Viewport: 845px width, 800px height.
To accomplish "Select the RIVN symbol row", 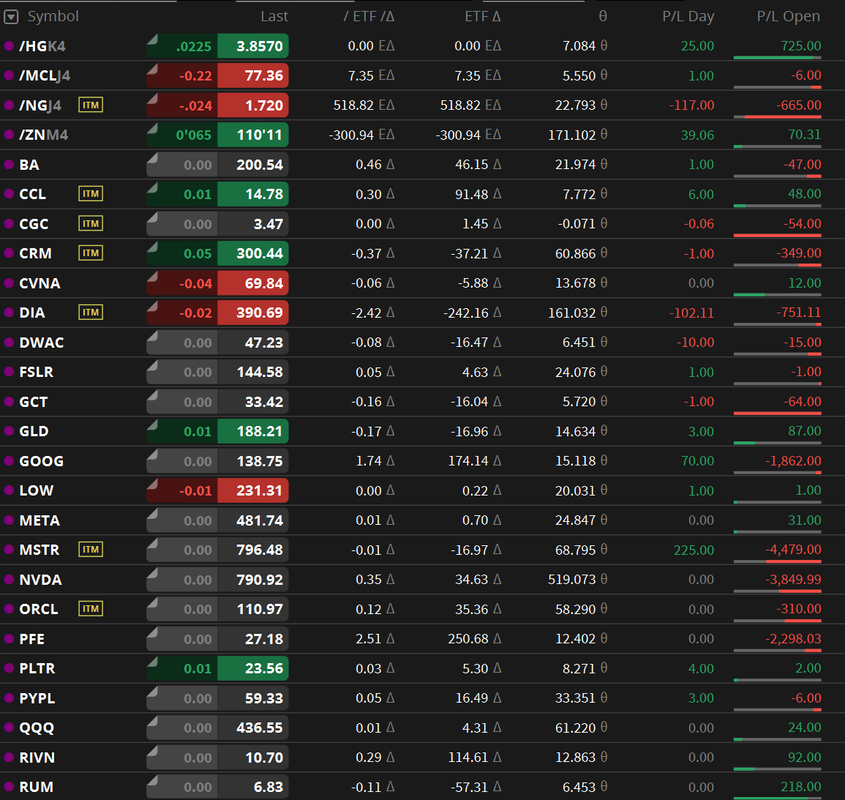I will 422,757.
